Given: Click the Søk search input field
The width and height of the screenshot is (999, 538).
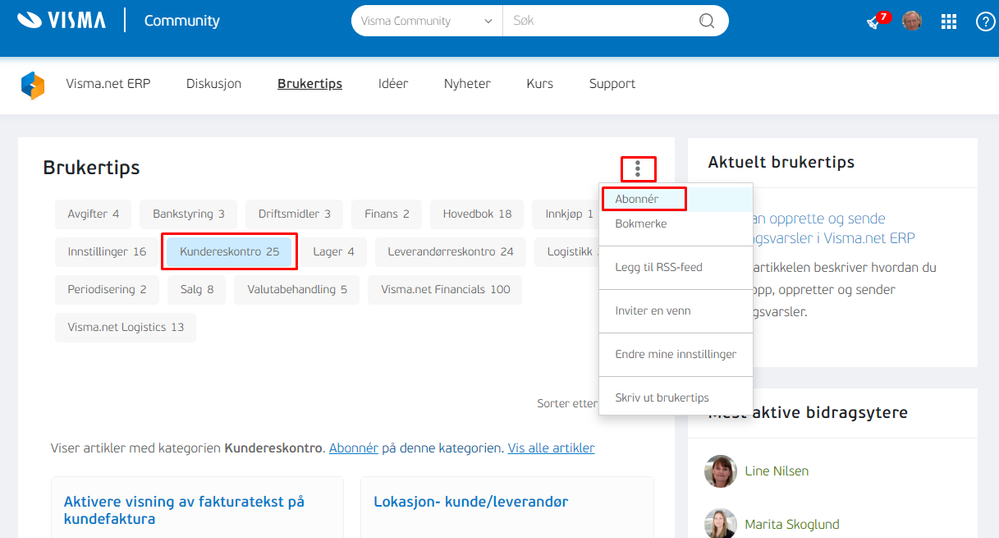Looking at the screenshot, I should tap(599, 21).
